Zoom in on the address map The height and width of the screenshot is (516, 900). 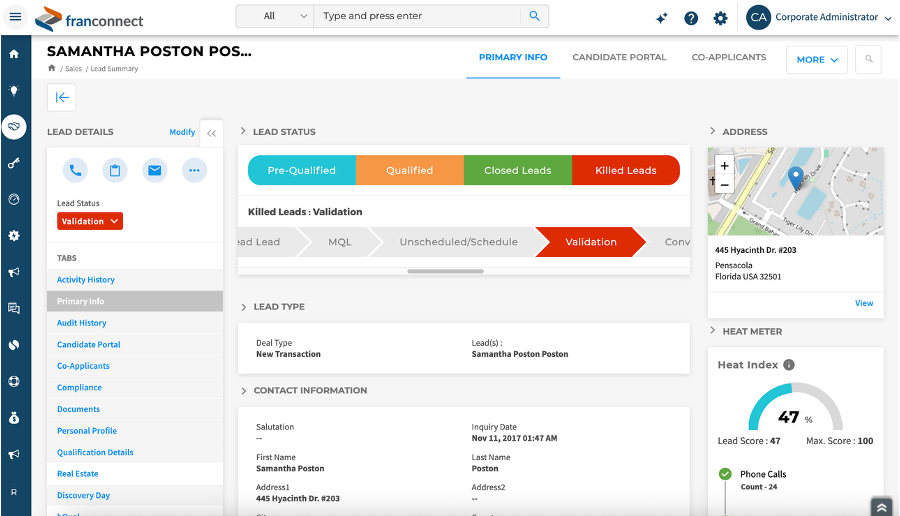point(725,166)
